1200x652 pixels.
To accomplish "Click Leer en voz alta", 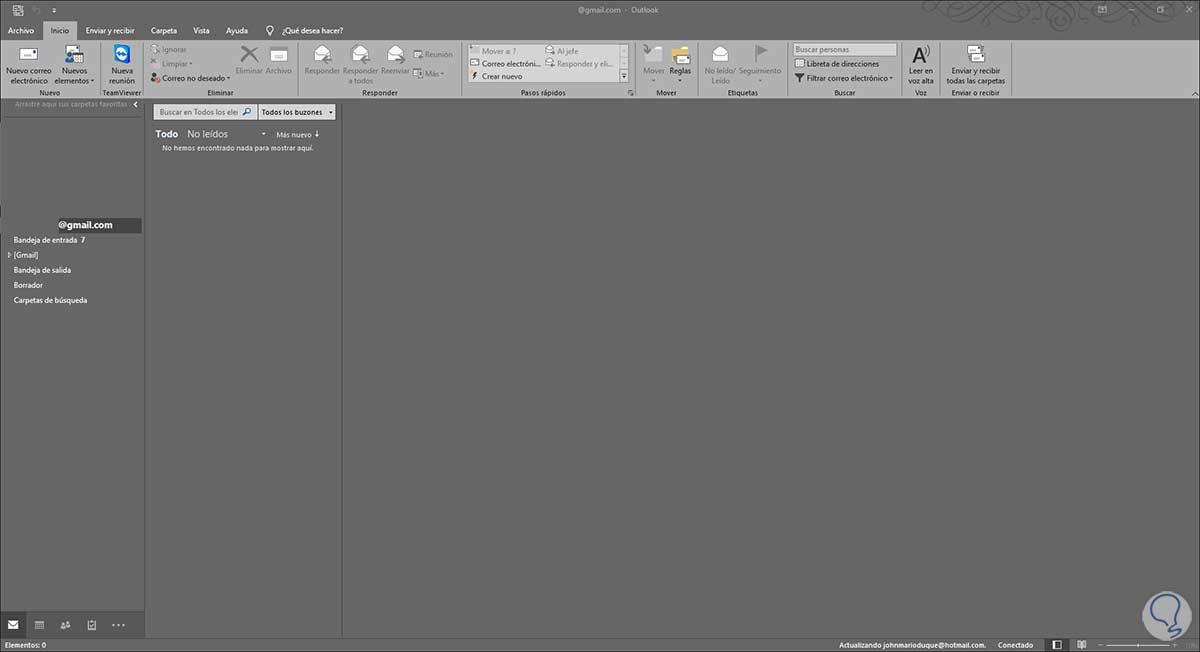I will (x=921, y=64).
